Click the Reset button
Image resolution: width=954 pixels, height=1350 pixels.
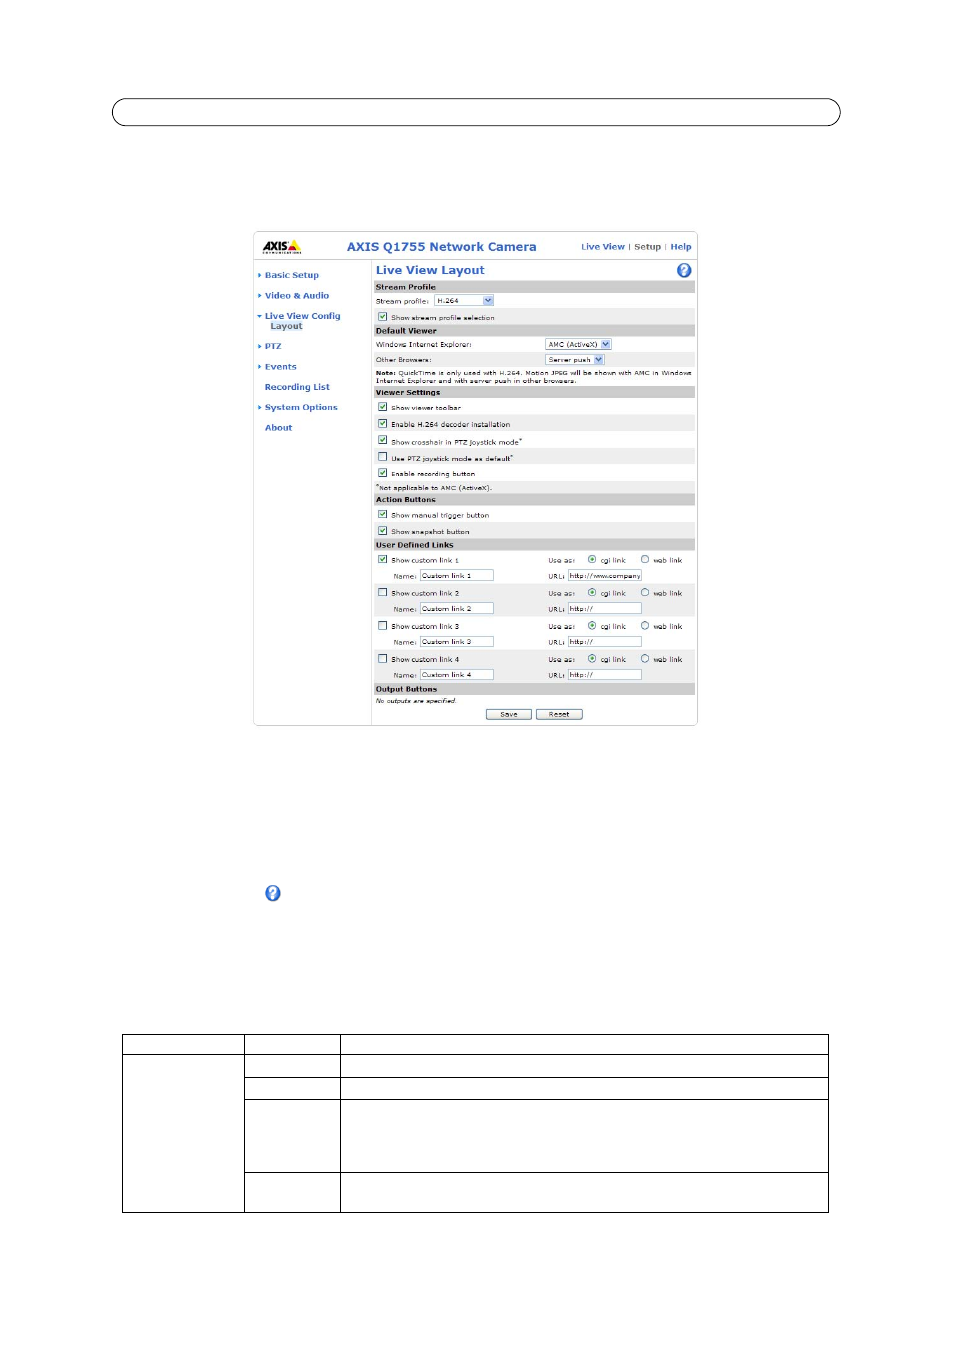pos(559,714)
